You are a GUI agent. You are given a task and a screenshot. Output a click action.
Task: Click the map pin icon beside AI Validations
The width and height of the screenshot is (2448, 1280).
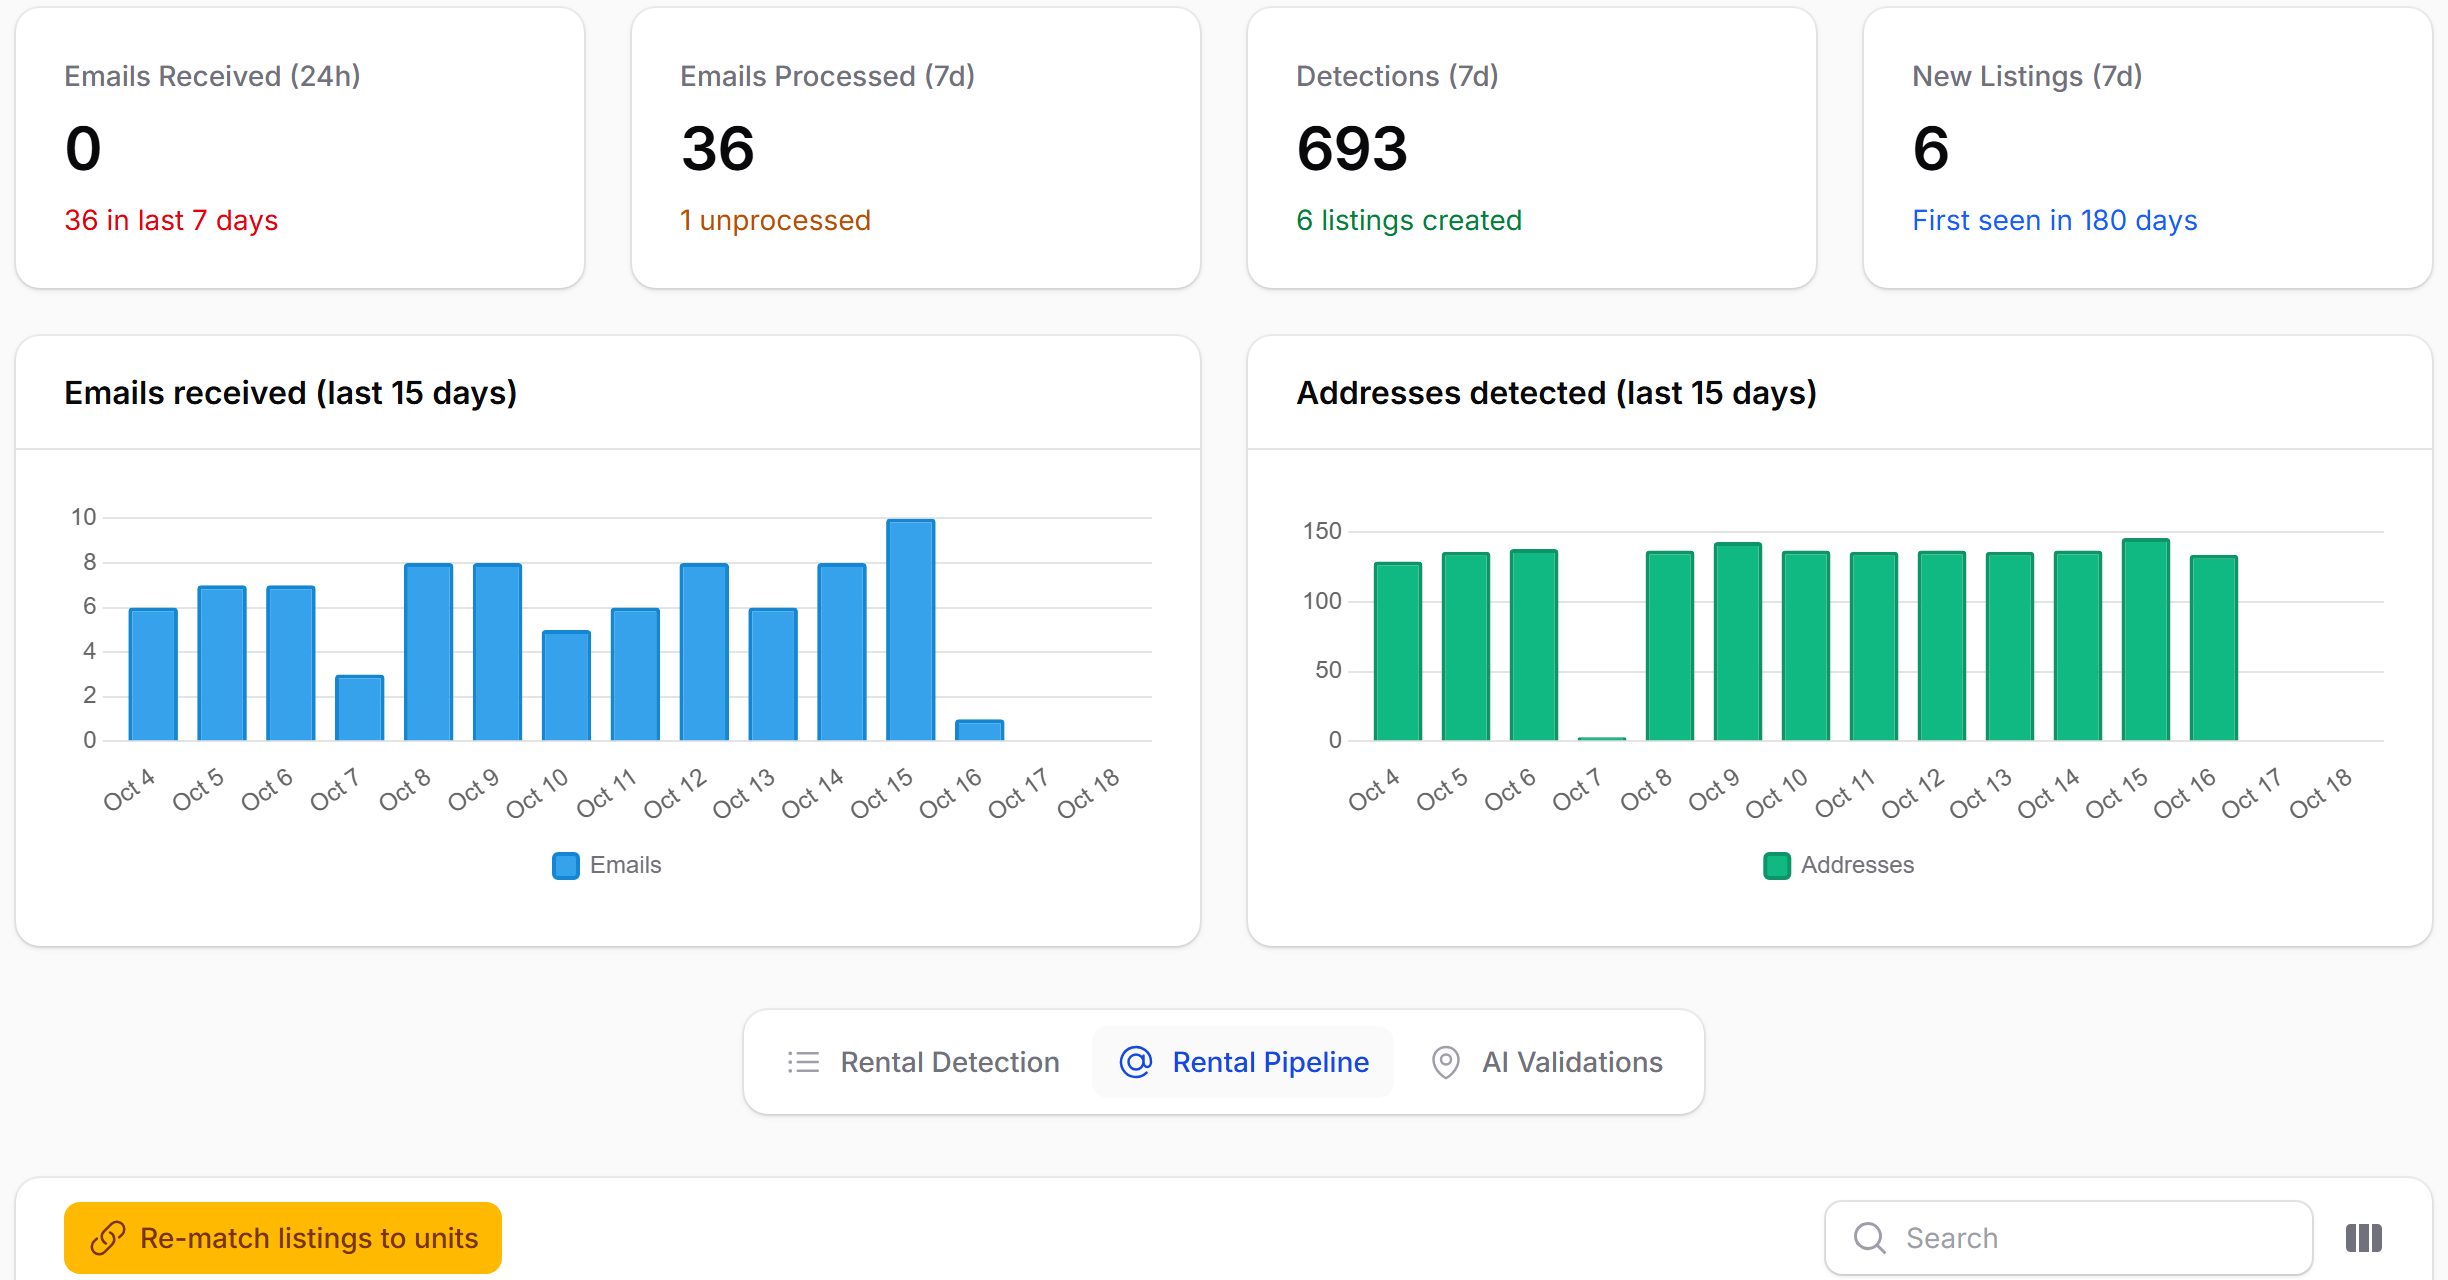1446,1062
